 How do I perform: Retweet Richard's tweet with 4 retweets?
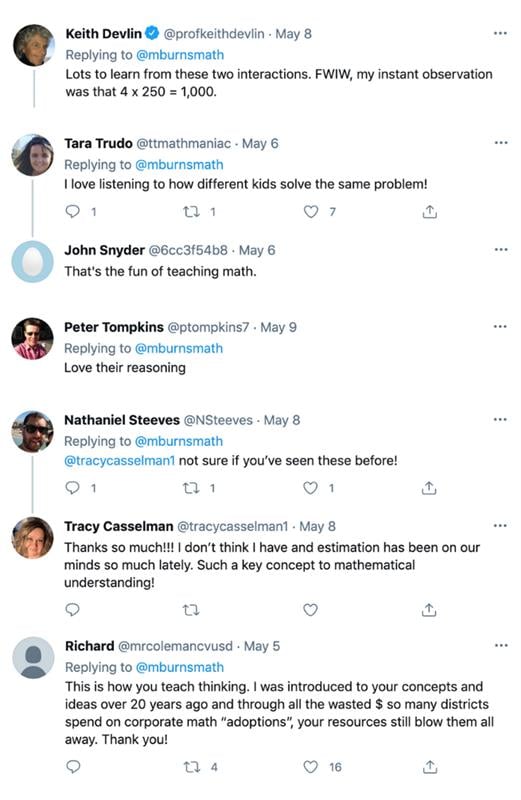[191, 767]
